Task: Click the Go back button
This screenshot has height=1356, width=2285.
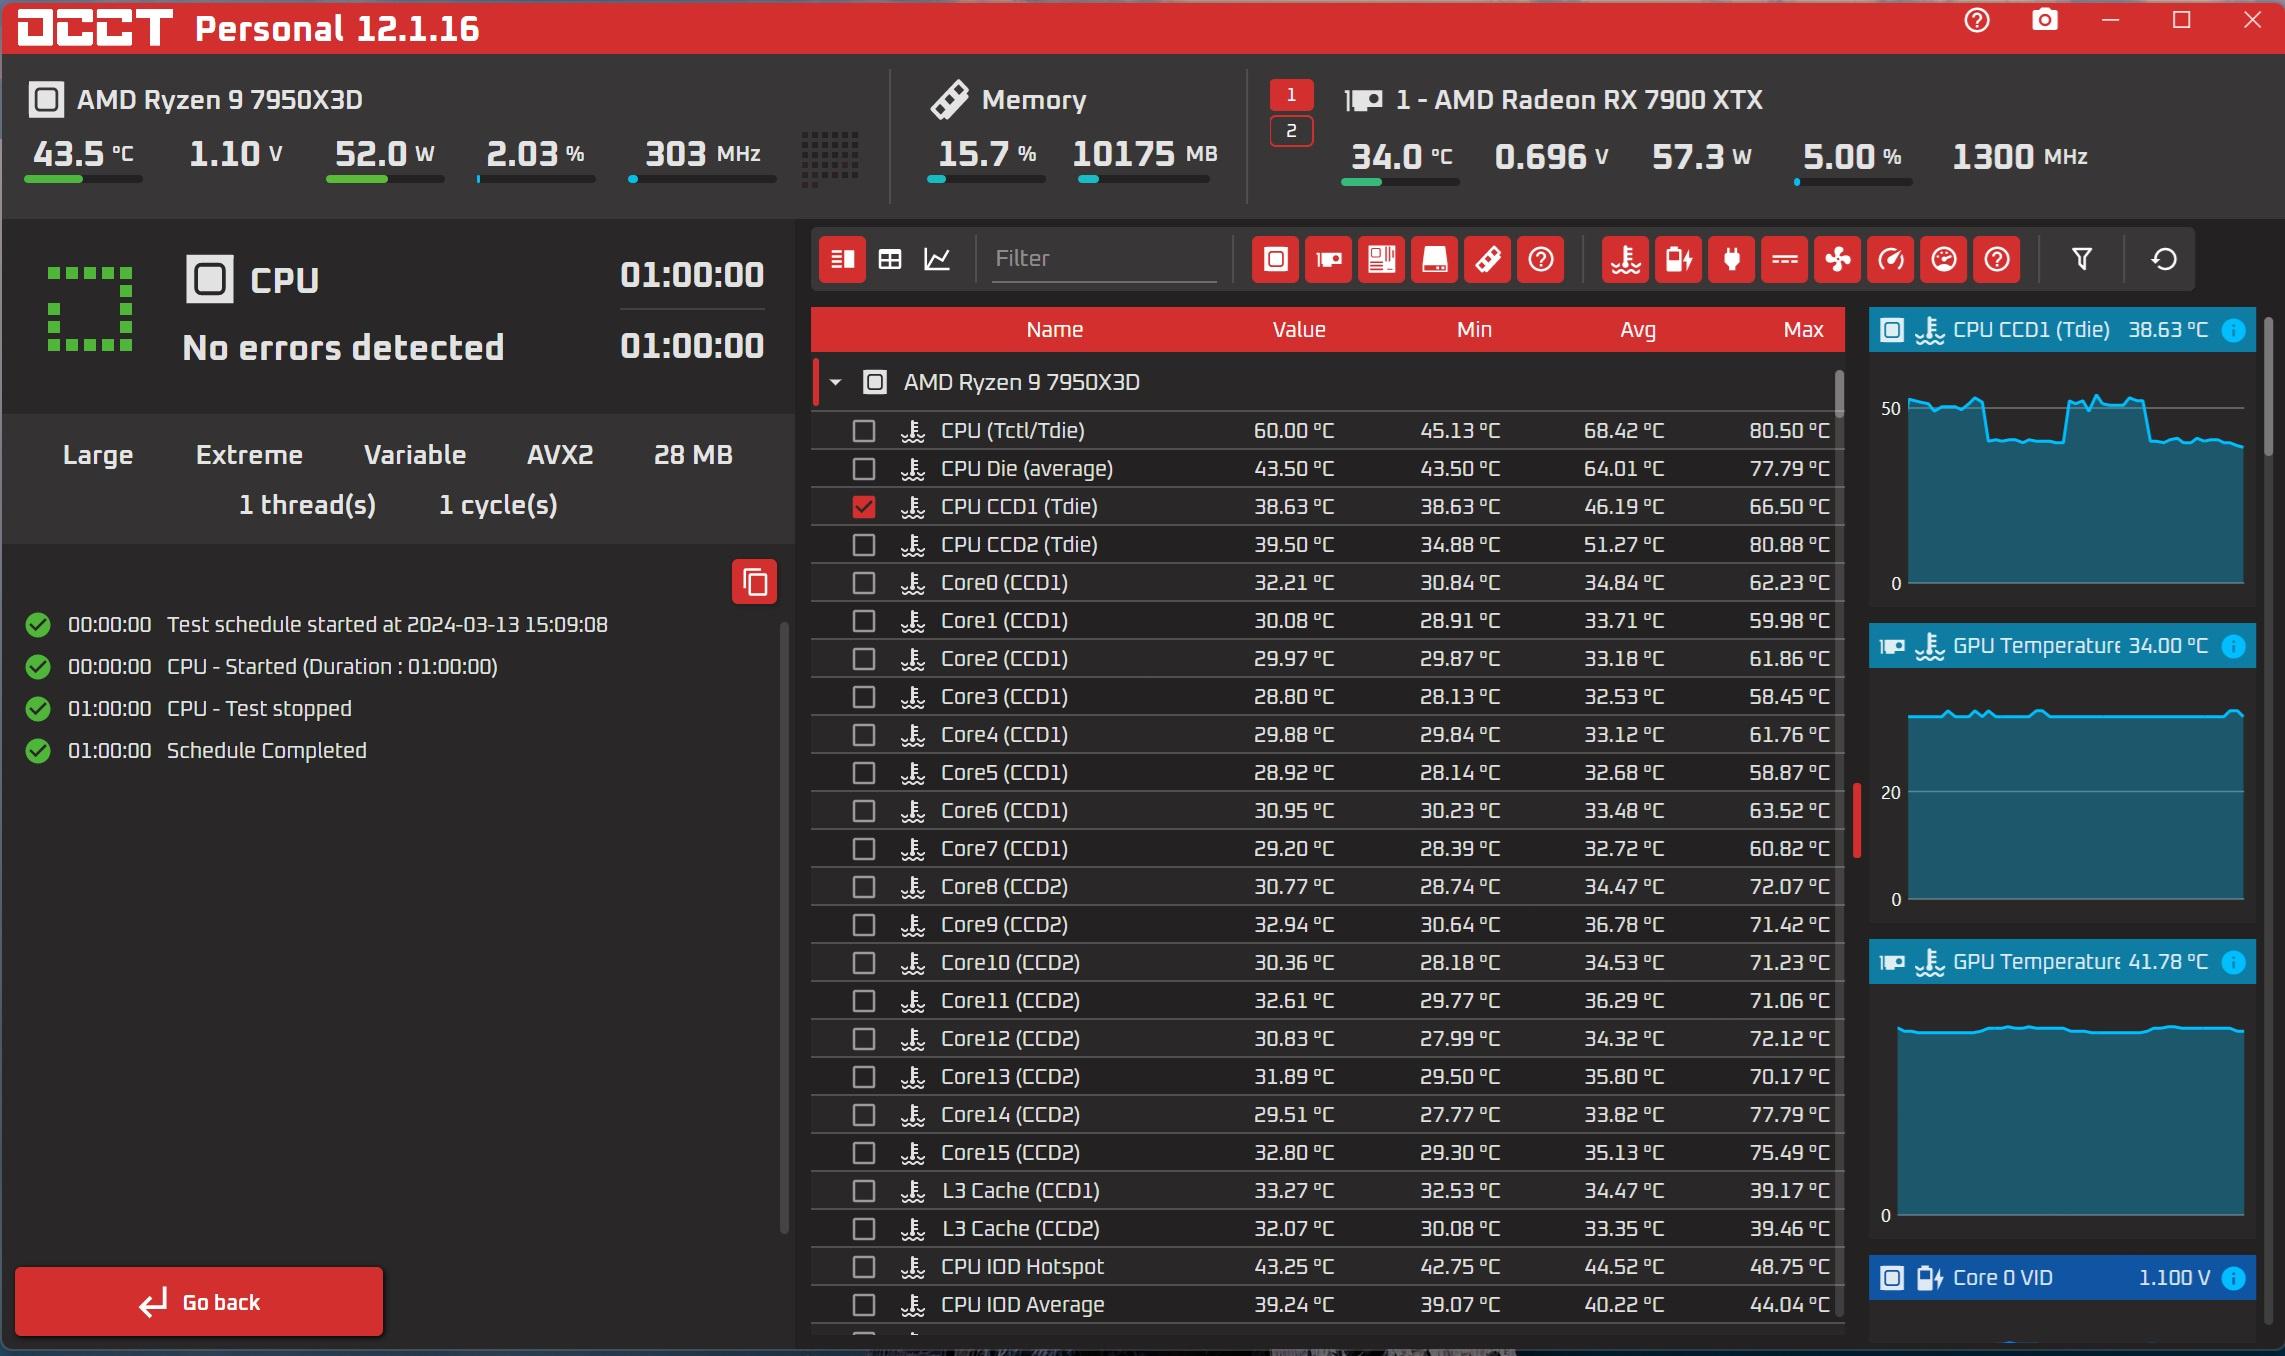Action: point(199,1302)
